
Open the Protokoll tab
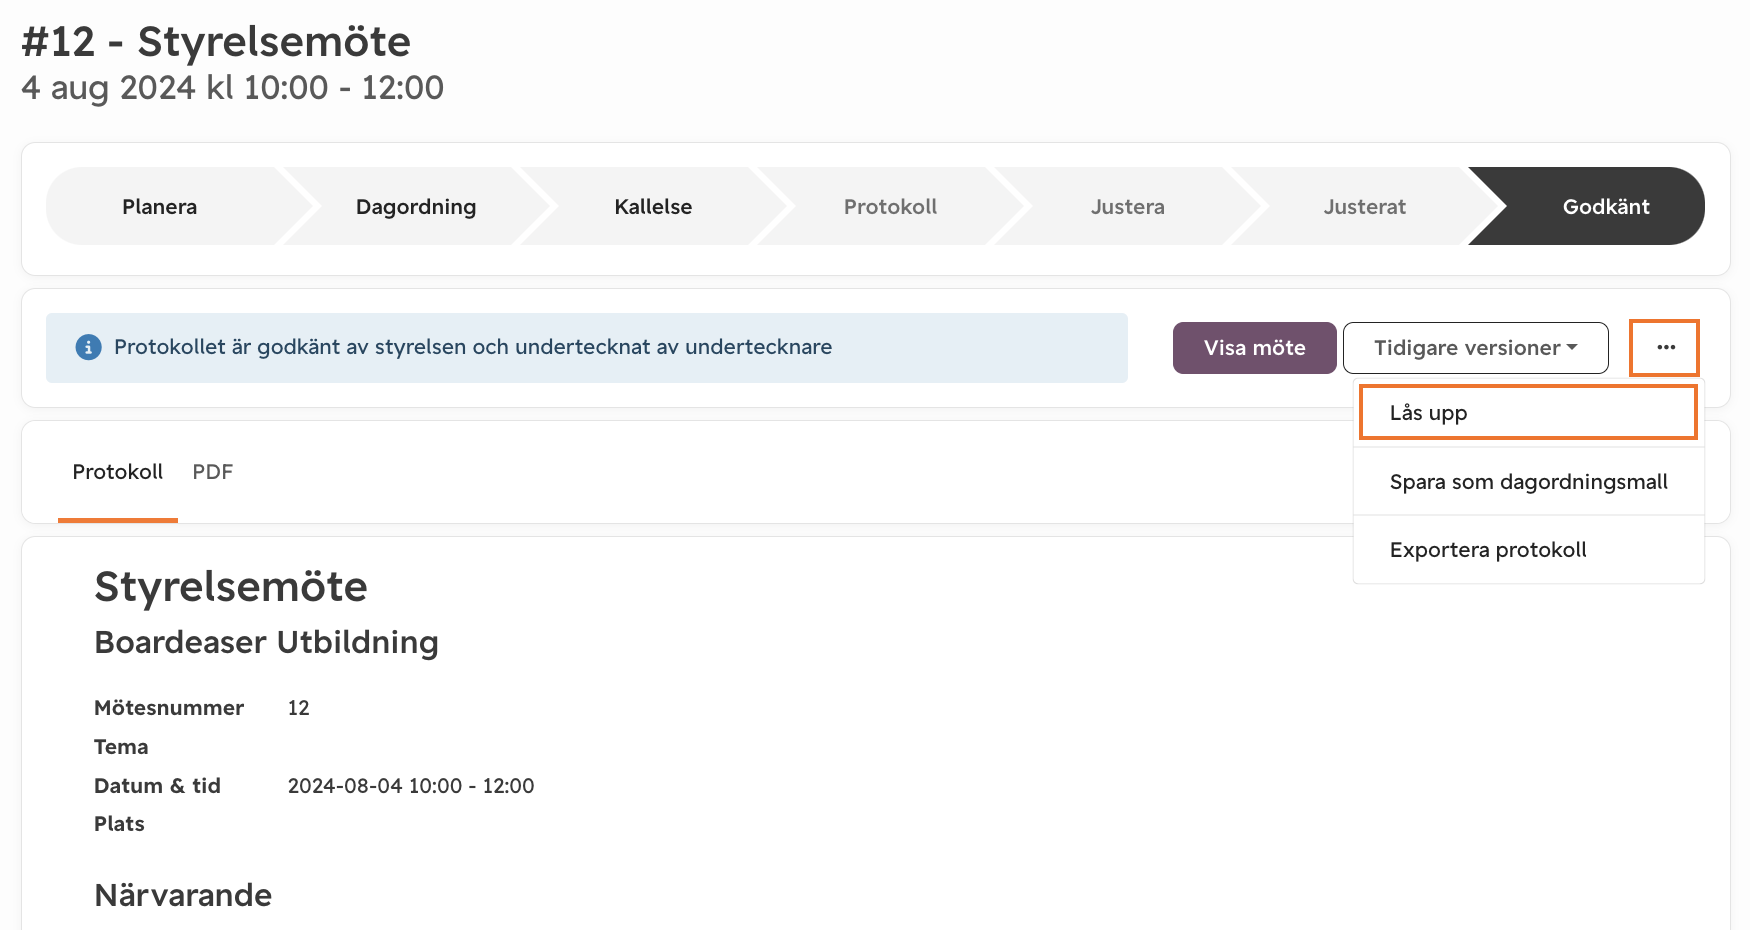[x=118, y=472]
